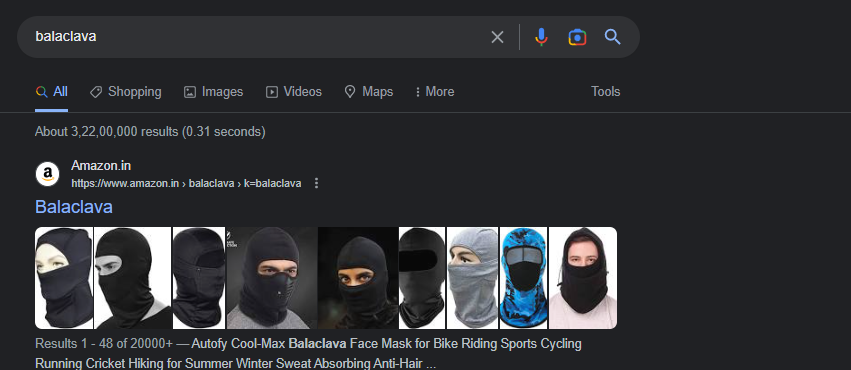Open the thumbnail of the man with vented mask
The image size is (851, 370).
(x=272, y=278)
